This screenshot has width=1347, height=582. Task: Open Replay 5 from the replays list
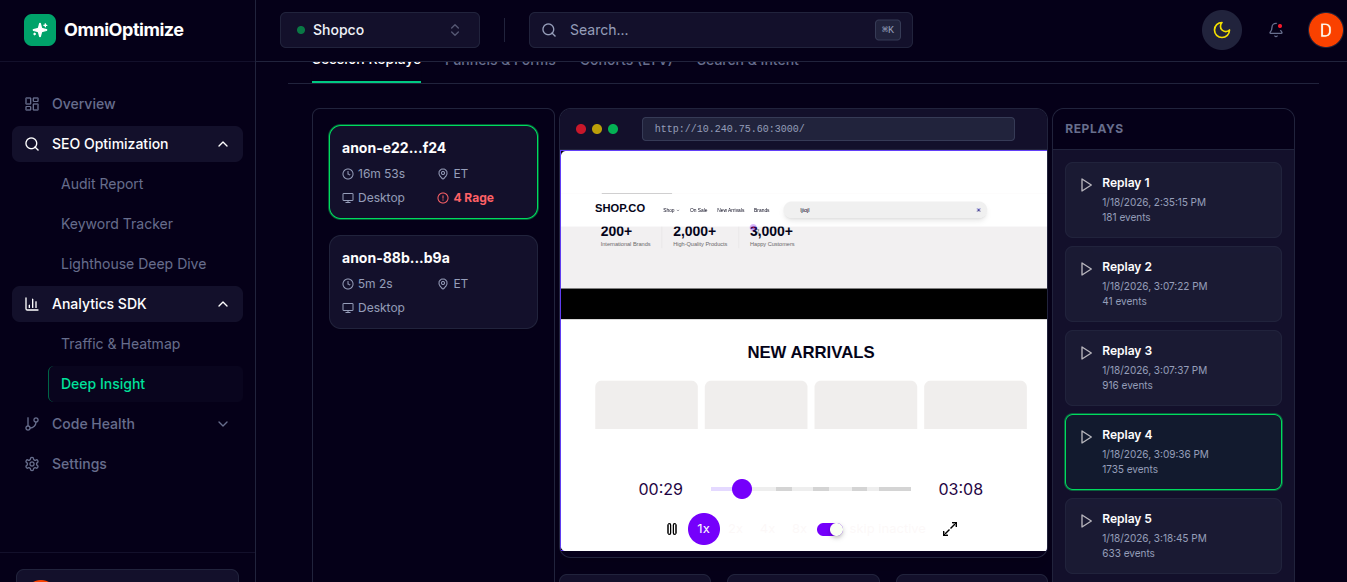(1173, 536)
